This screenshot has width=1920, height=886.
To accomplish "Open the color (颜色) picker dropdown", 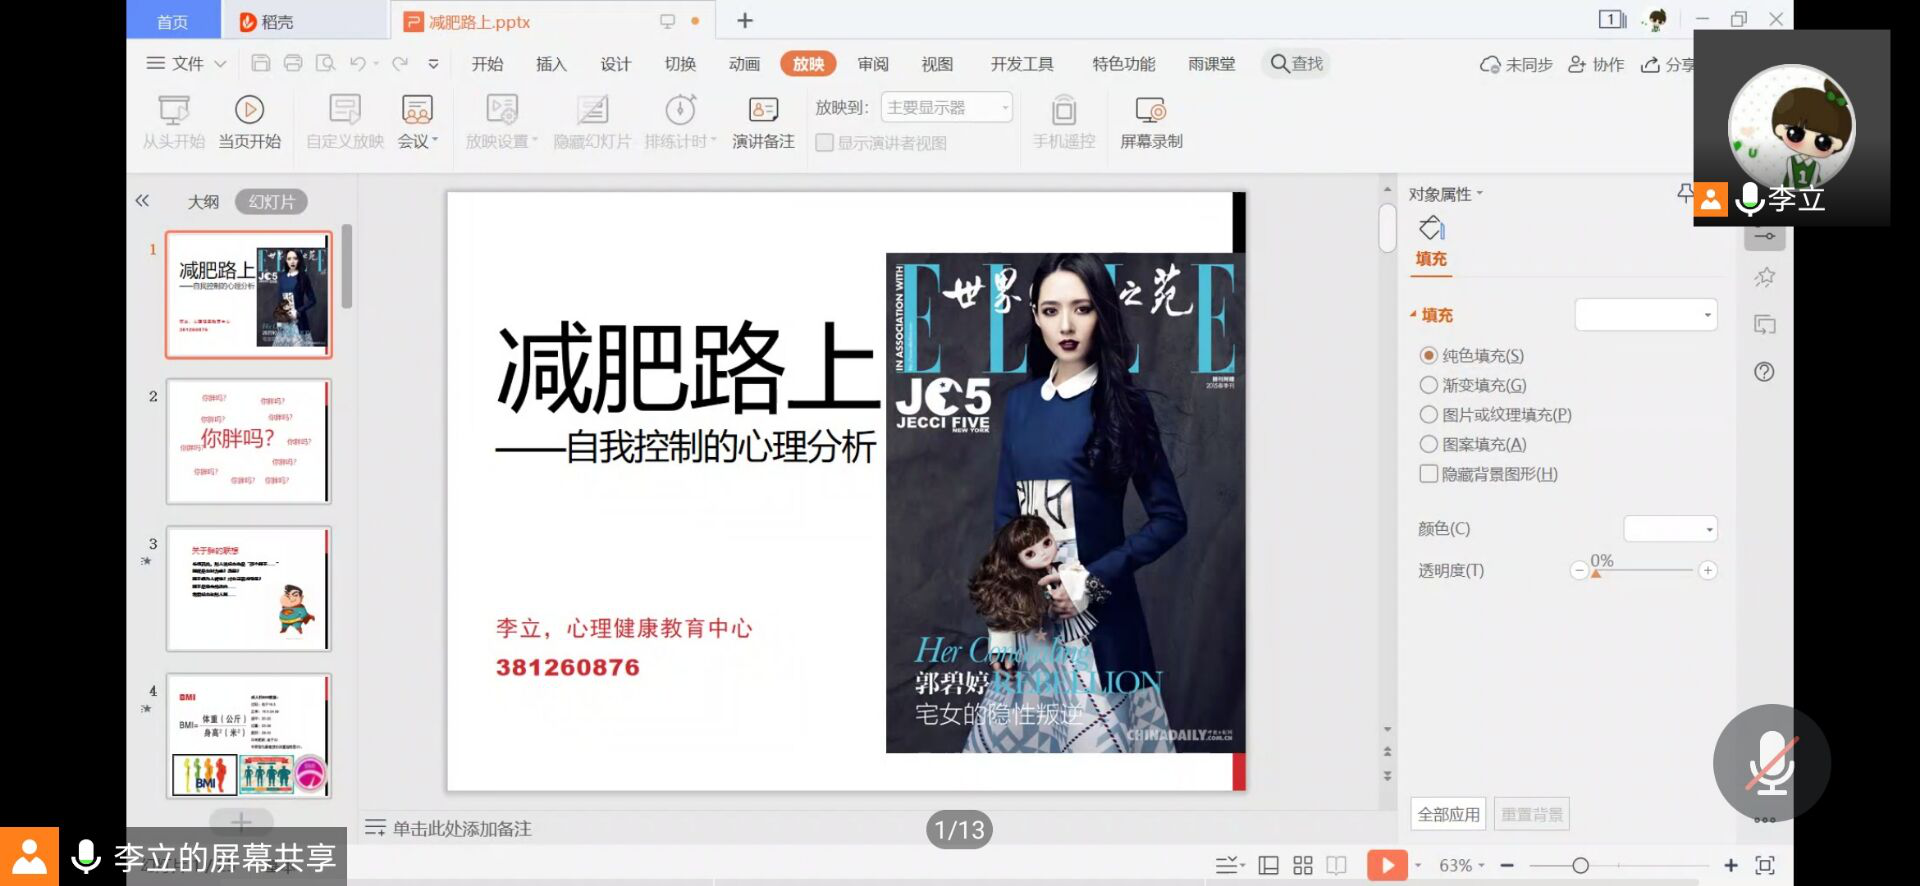I will click(x=1669, y=528).
